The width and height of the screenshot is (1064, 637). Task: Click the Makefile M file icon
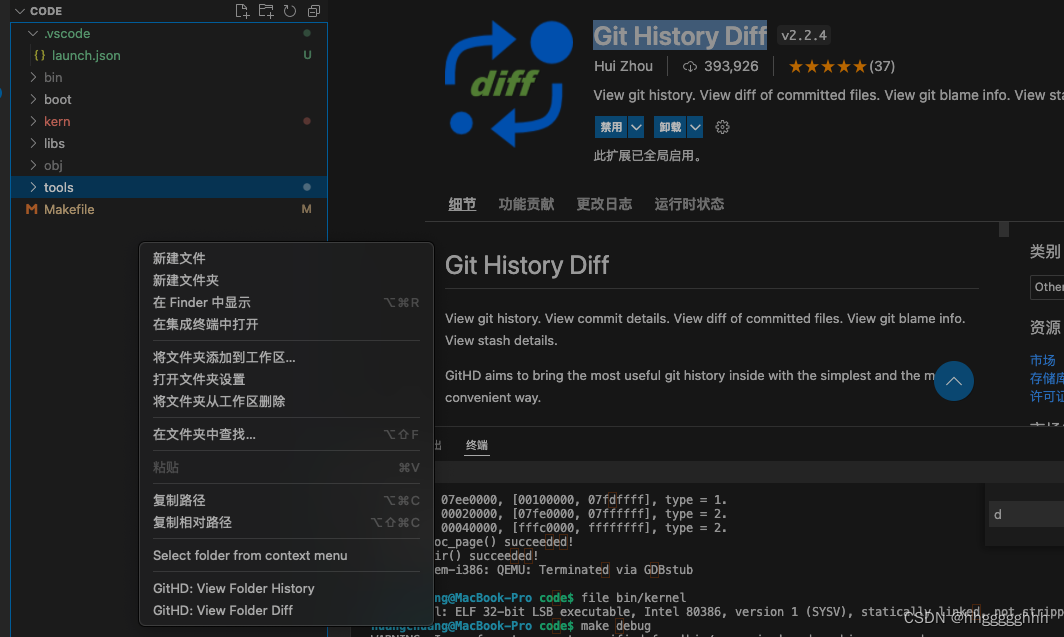click(x=31, y=210)
